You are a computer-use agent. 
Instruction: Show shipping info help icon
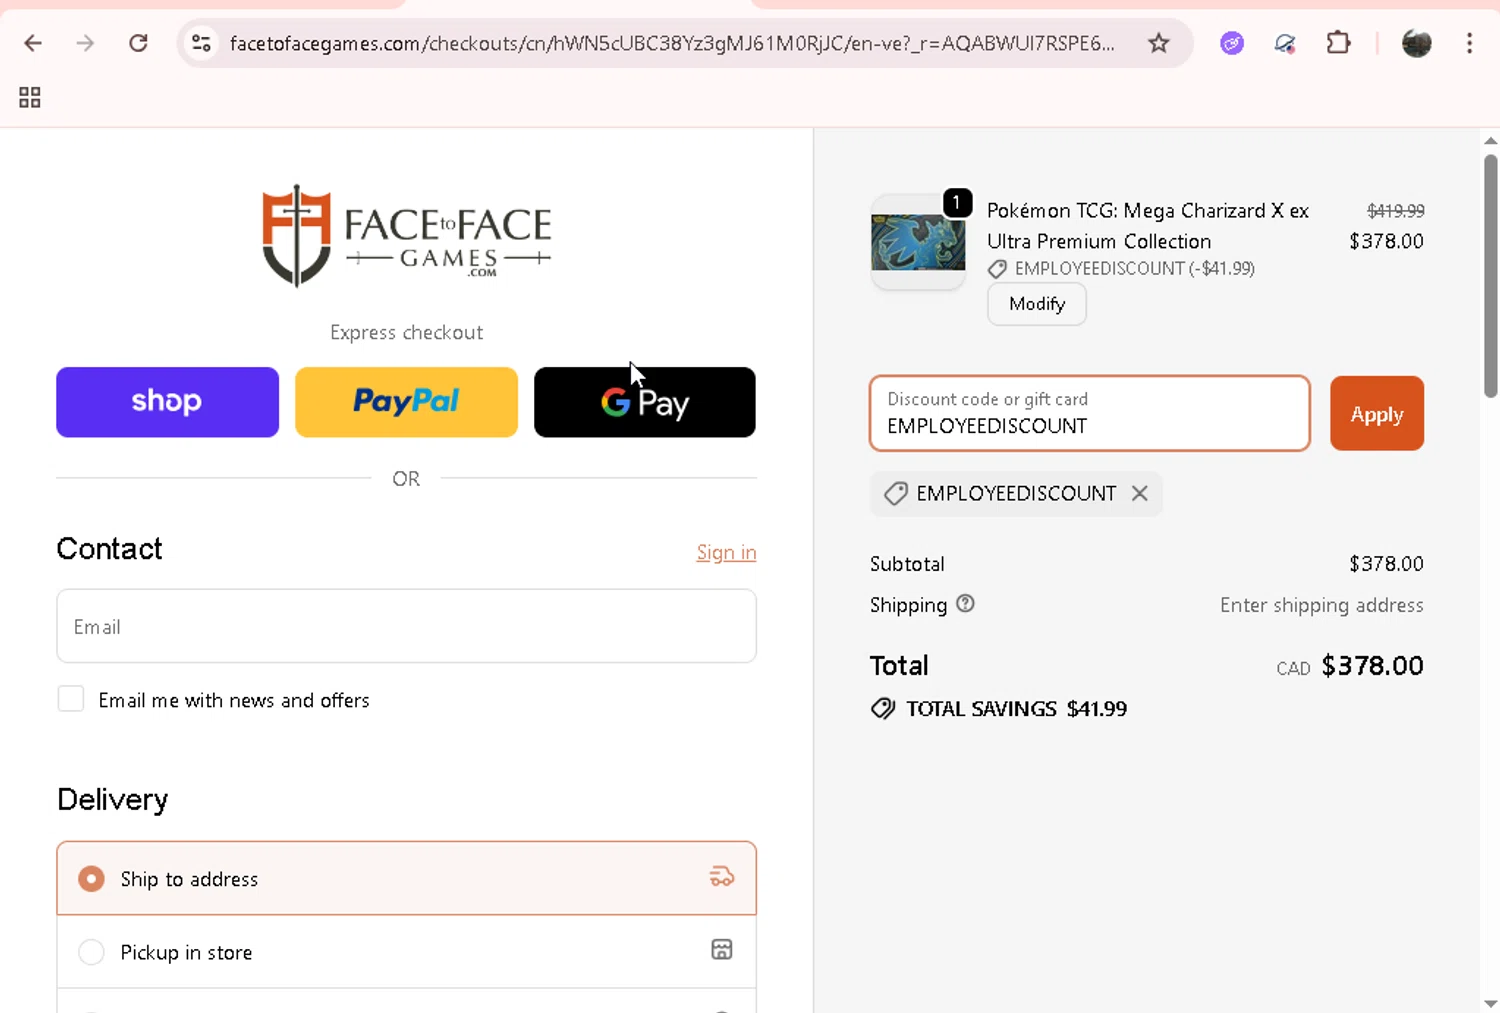coord(965,604)
